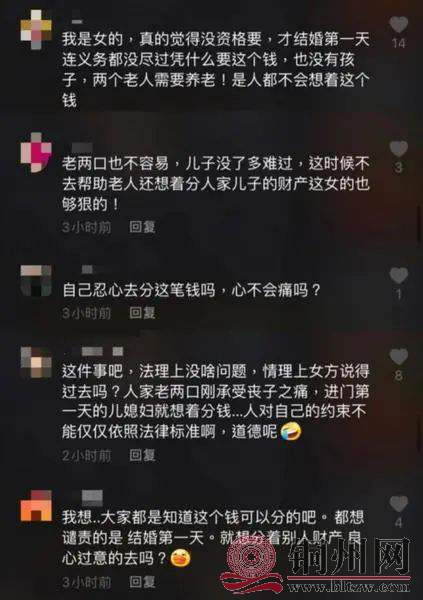Image resolution: width=423 pixels, height=600 pixels.
Task: Like the comment with 8 likes
Action: coord(399,357)
